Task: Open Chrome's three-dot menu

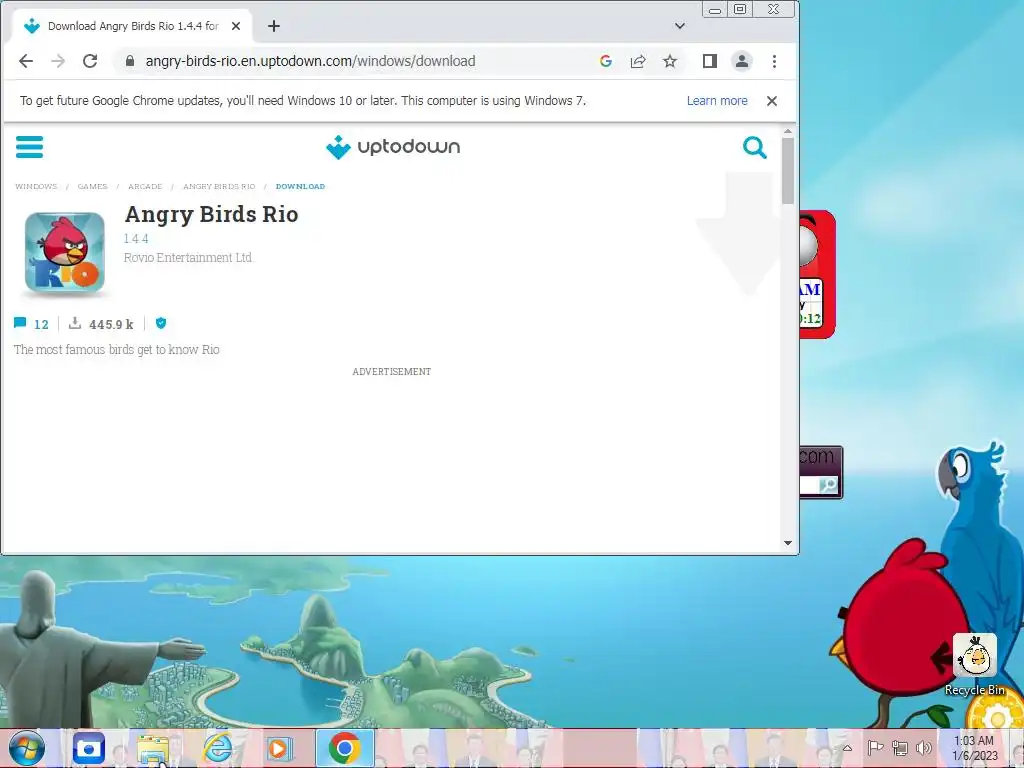Action: click(x=774, y=61)
